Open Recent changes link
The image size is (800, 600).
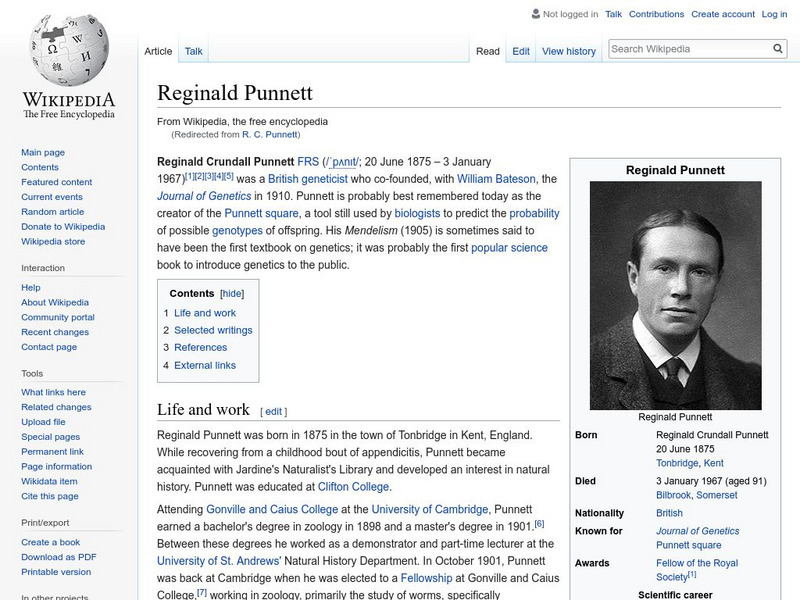click(x=55, y=332)
